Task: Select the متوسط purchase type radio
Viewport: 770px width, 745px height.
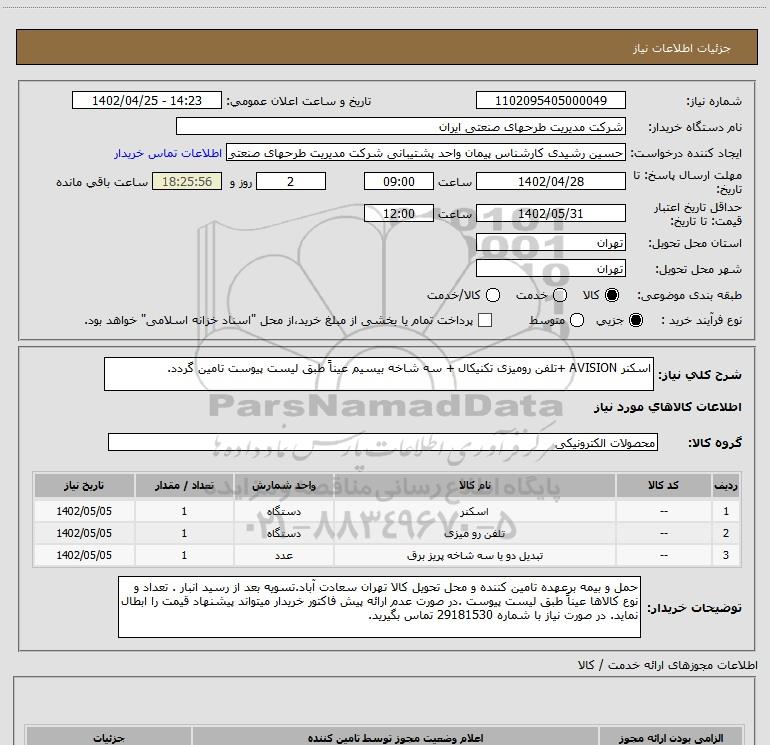Action: [577, 320]
